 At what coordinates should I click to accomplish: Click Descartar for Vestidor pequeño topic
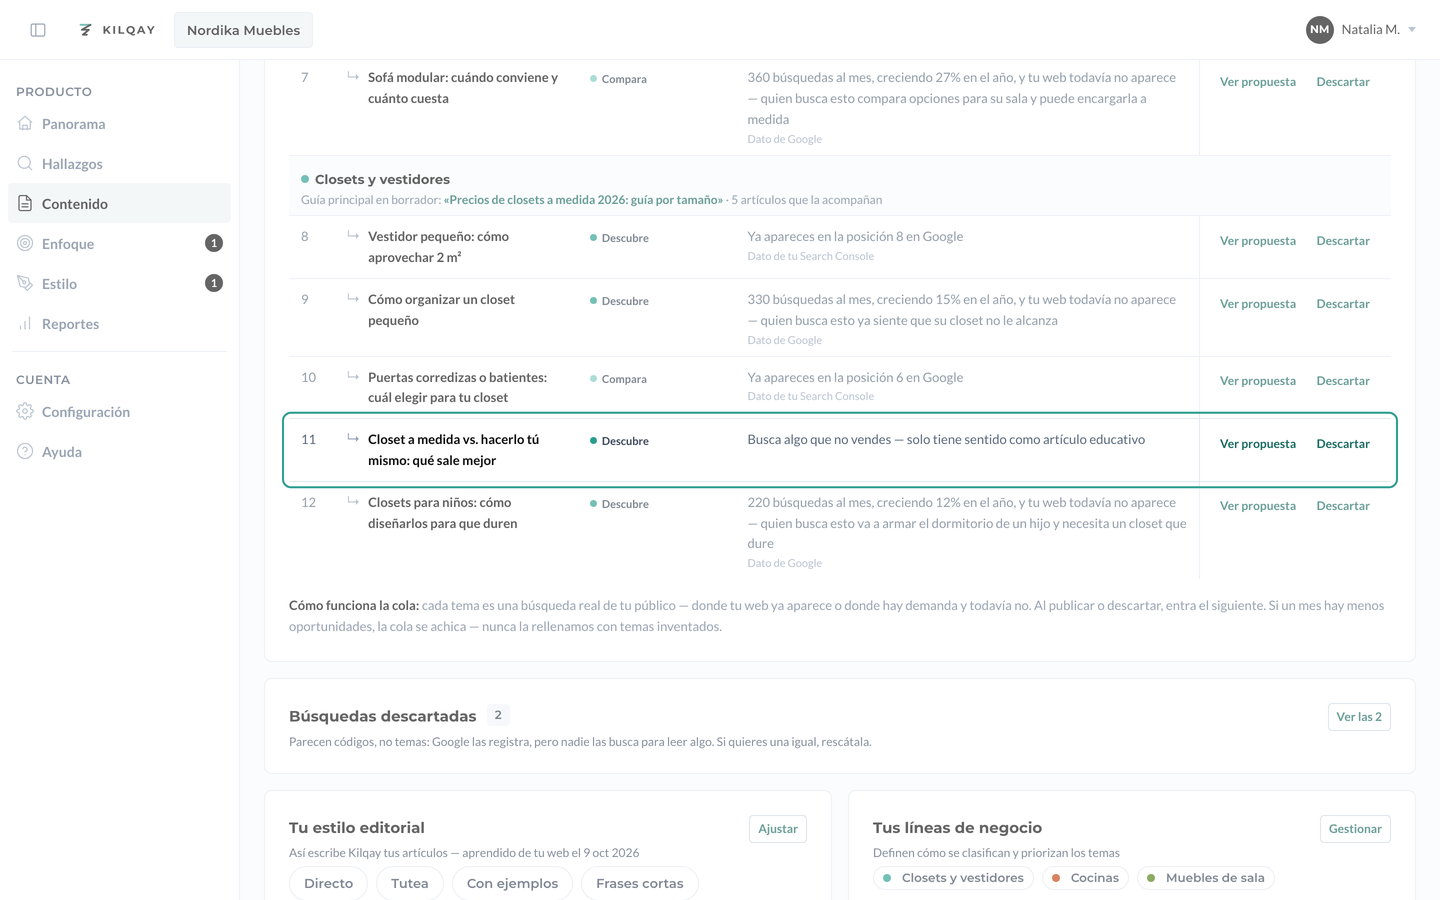(x=1343, y=241)
